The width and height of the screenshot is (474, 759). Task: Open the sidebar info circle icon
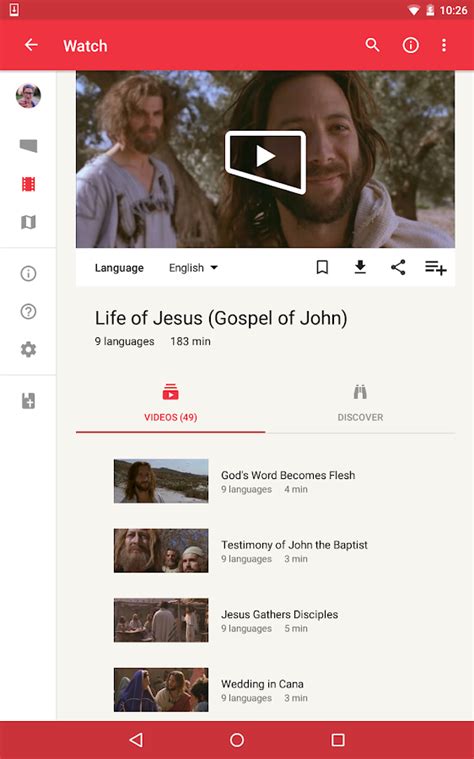tap(28, 273)
